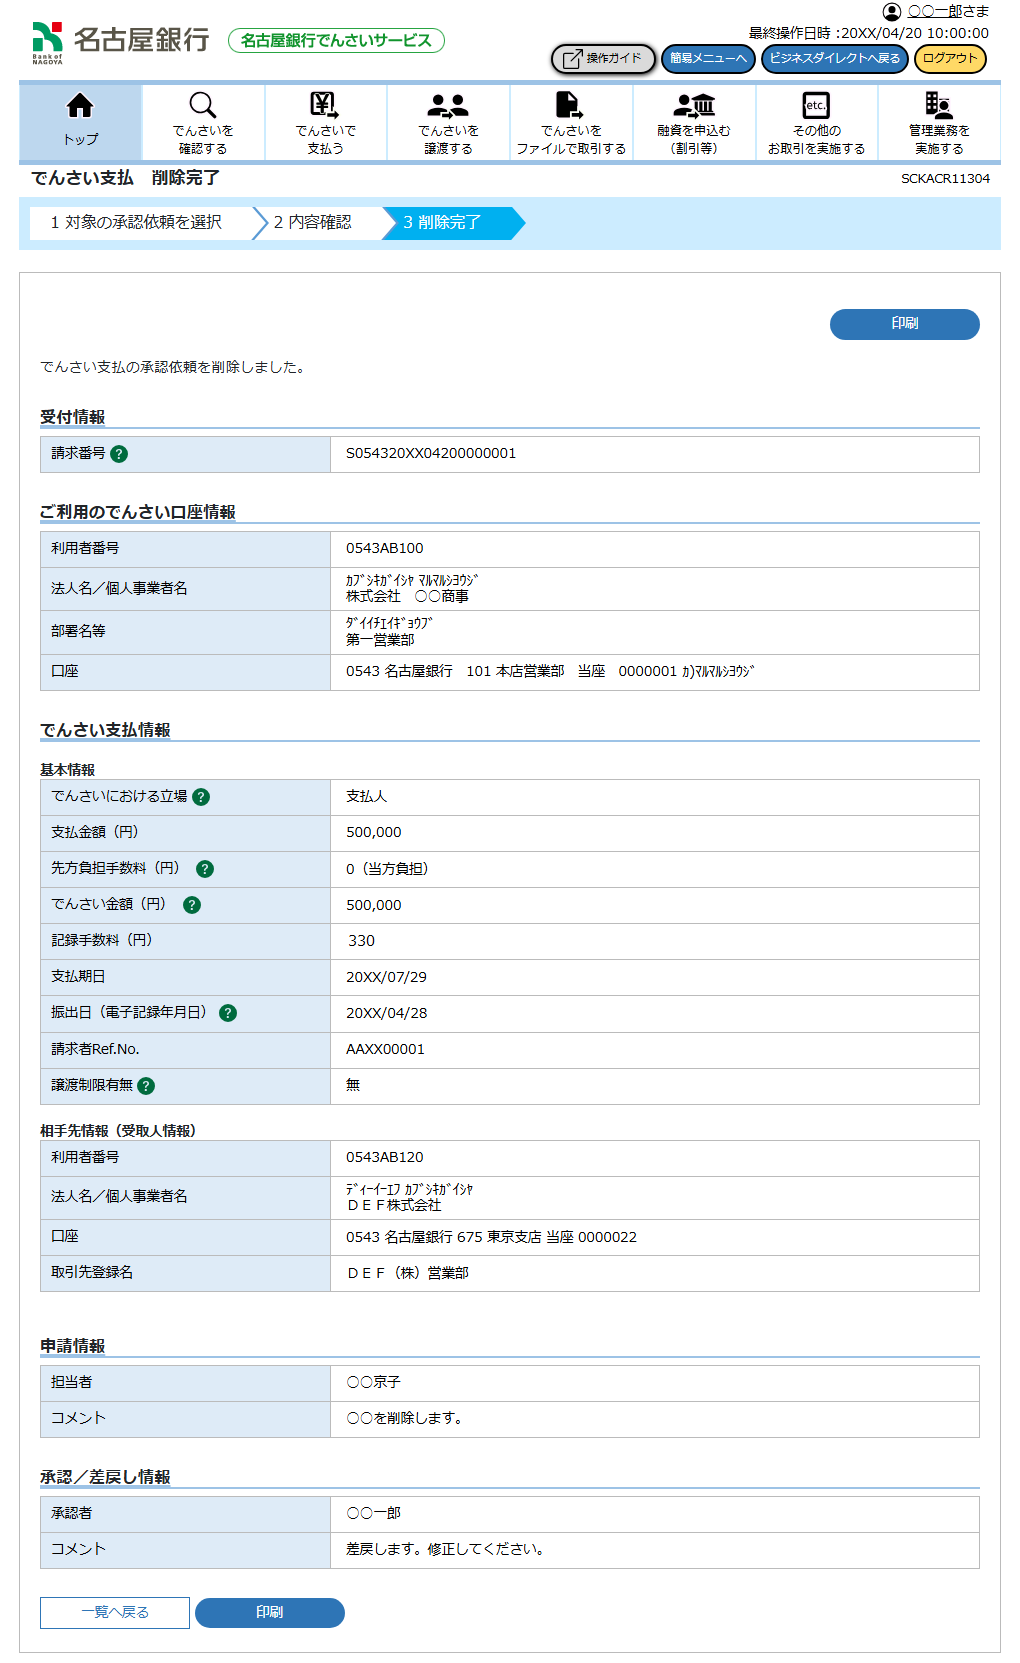Click the user name link ○○一郎
This screenshot has width=1020, height=1663.
point(934,12)
